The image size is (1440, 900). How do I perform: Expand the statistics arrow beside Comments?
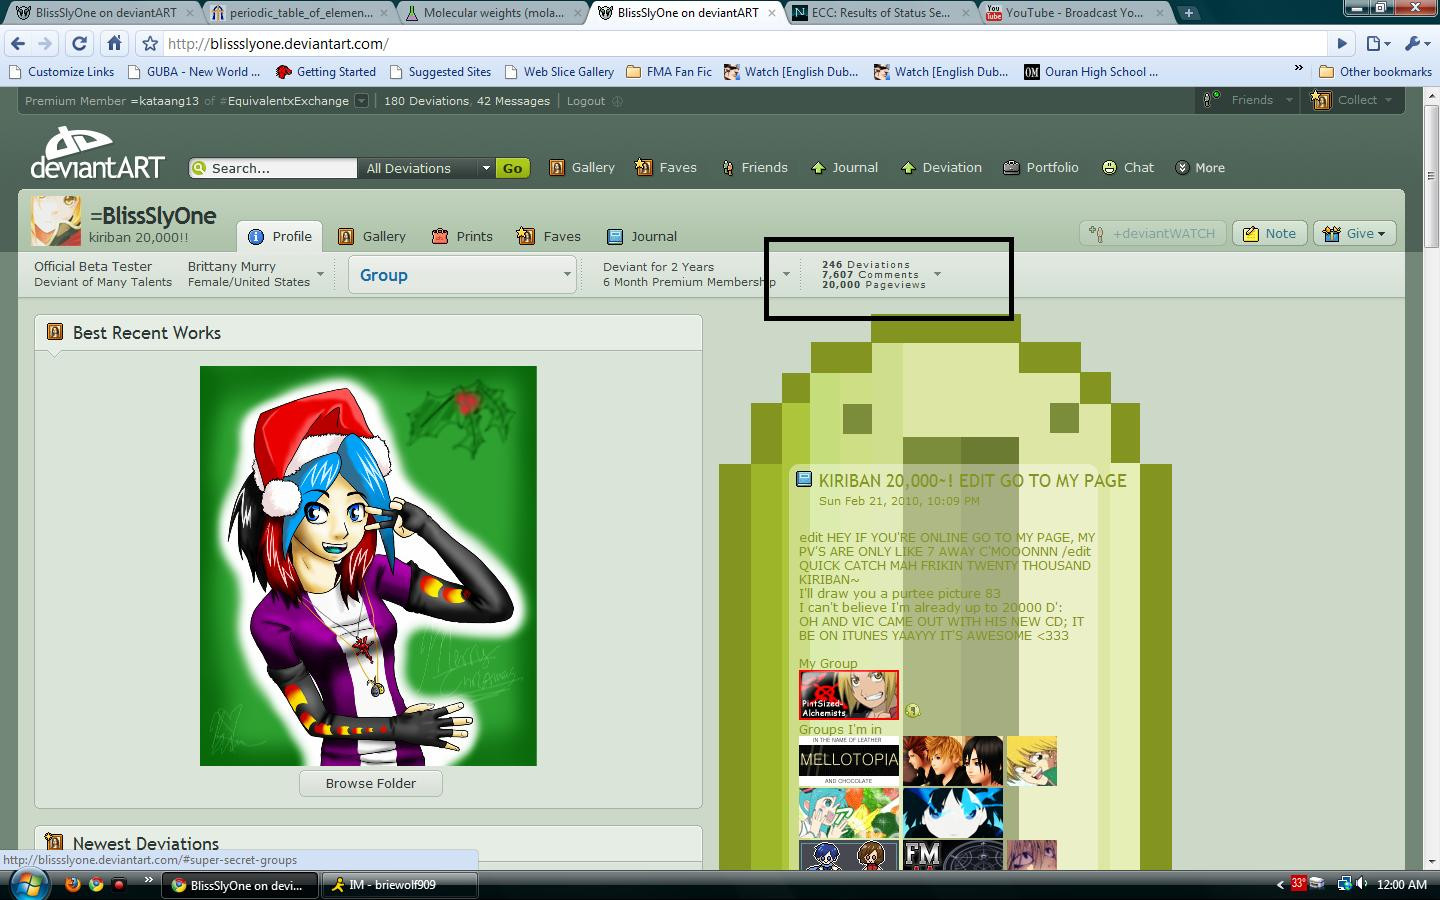click(x=937, y=274)
